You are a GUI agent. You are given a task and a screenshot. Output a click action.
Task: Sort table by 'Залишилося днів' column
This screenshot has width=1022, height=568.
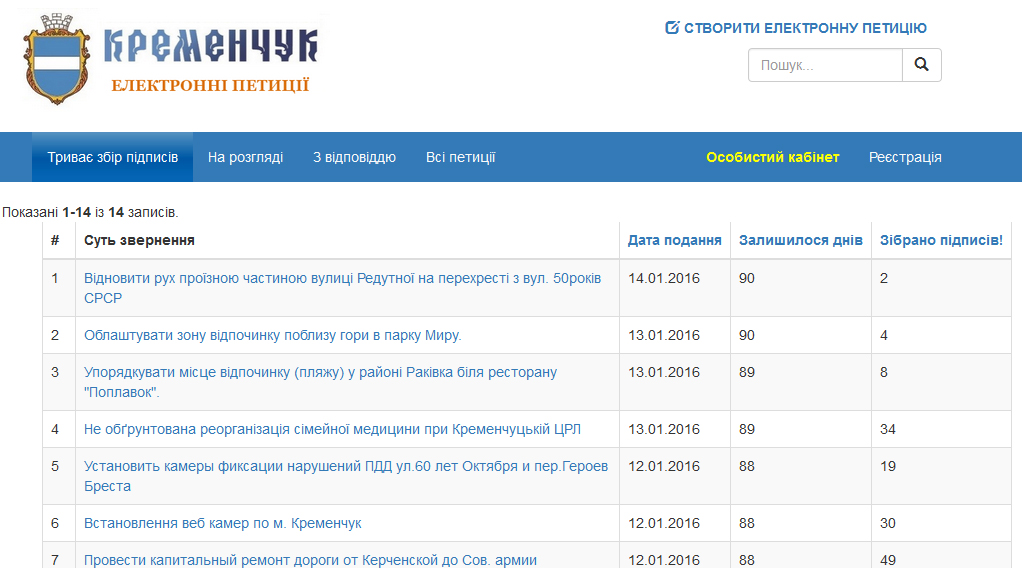[x=800, y=240]
